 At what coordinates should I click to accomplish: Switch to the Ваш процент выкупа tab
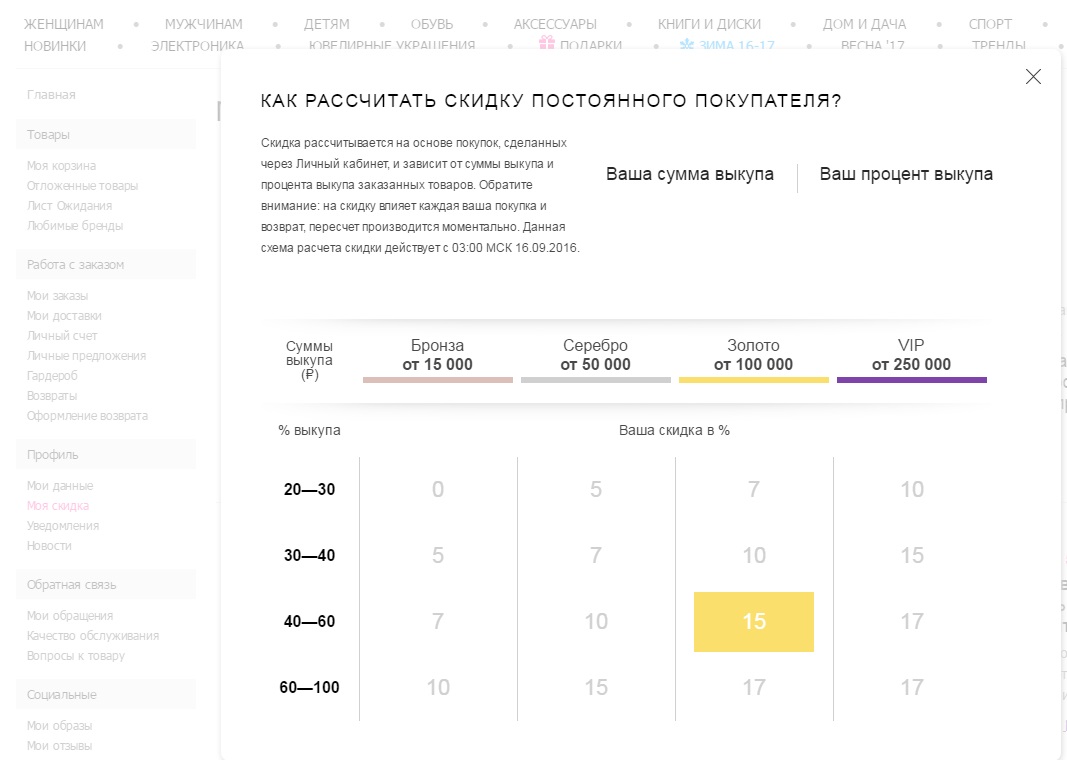click(906, 174)
